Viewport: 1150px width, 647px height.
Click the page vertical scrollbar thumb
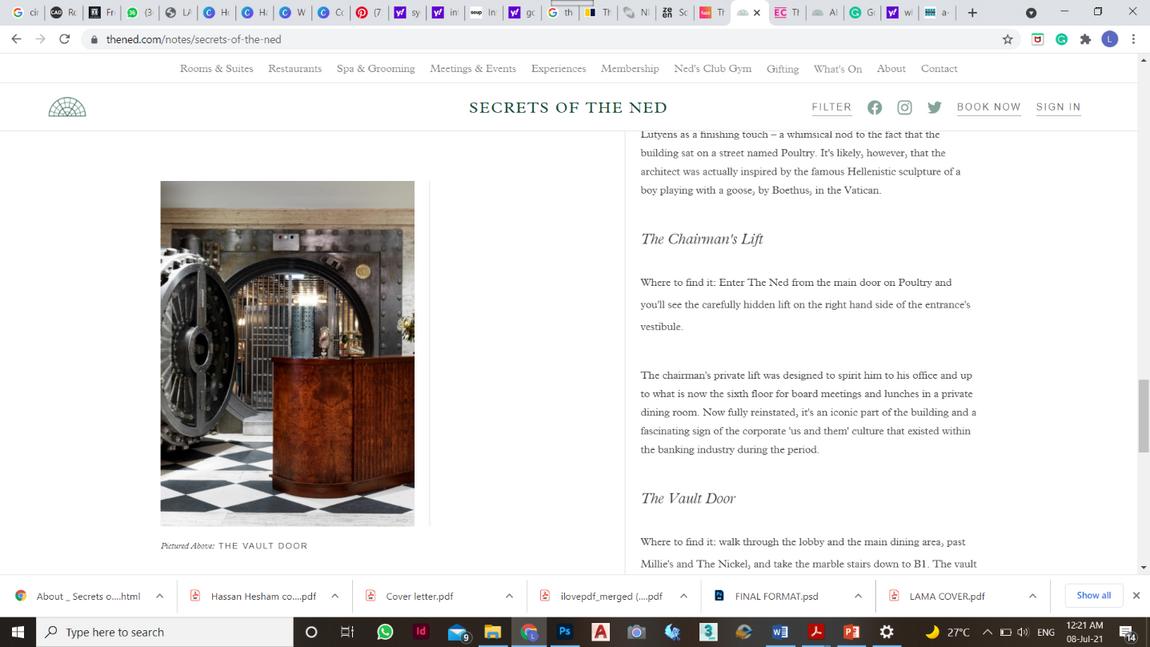1143,417
